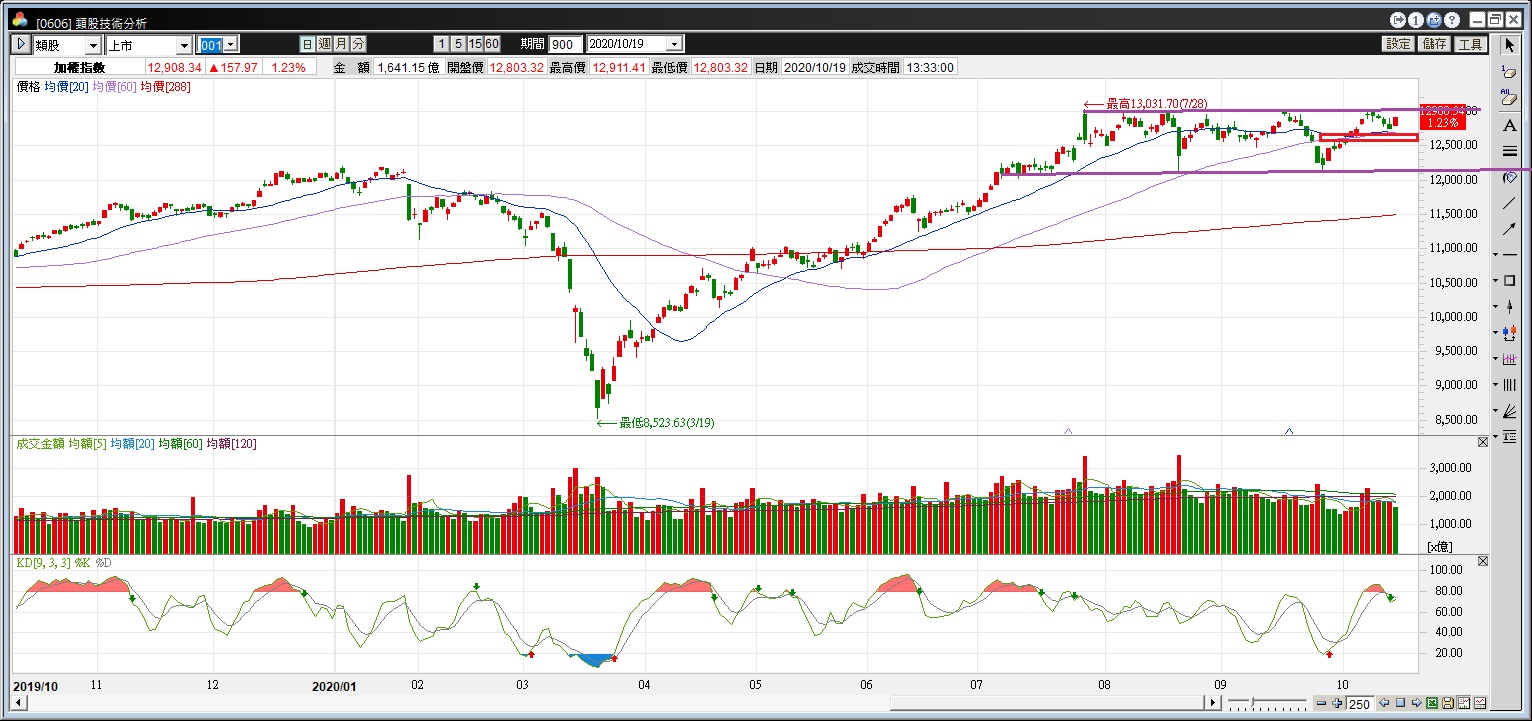Viewport: 1532px width, 721px height.
Task: Select the 60-minute interval button
Action: 492,44
